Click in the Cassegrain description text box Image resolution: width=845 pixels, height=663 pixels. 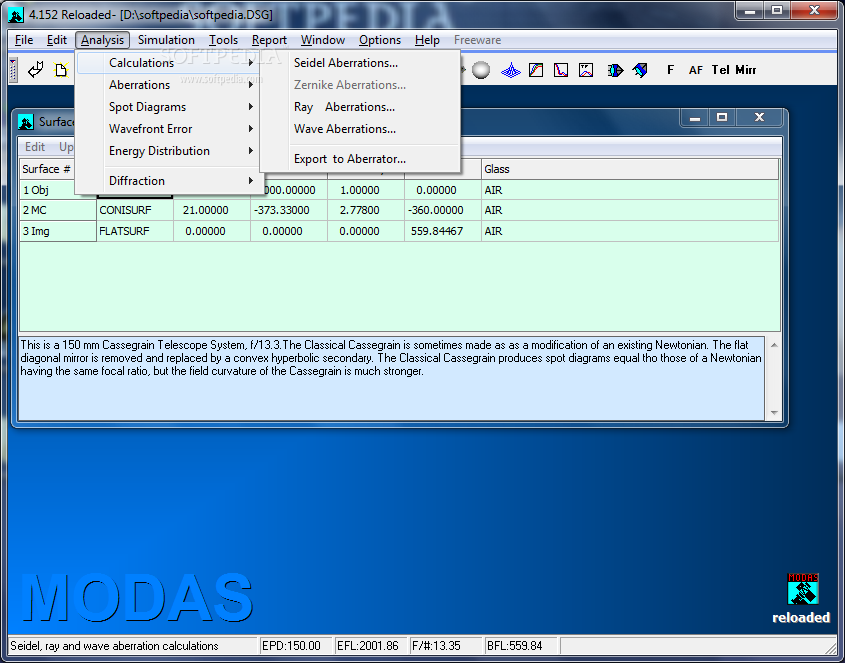coord(391,378)
